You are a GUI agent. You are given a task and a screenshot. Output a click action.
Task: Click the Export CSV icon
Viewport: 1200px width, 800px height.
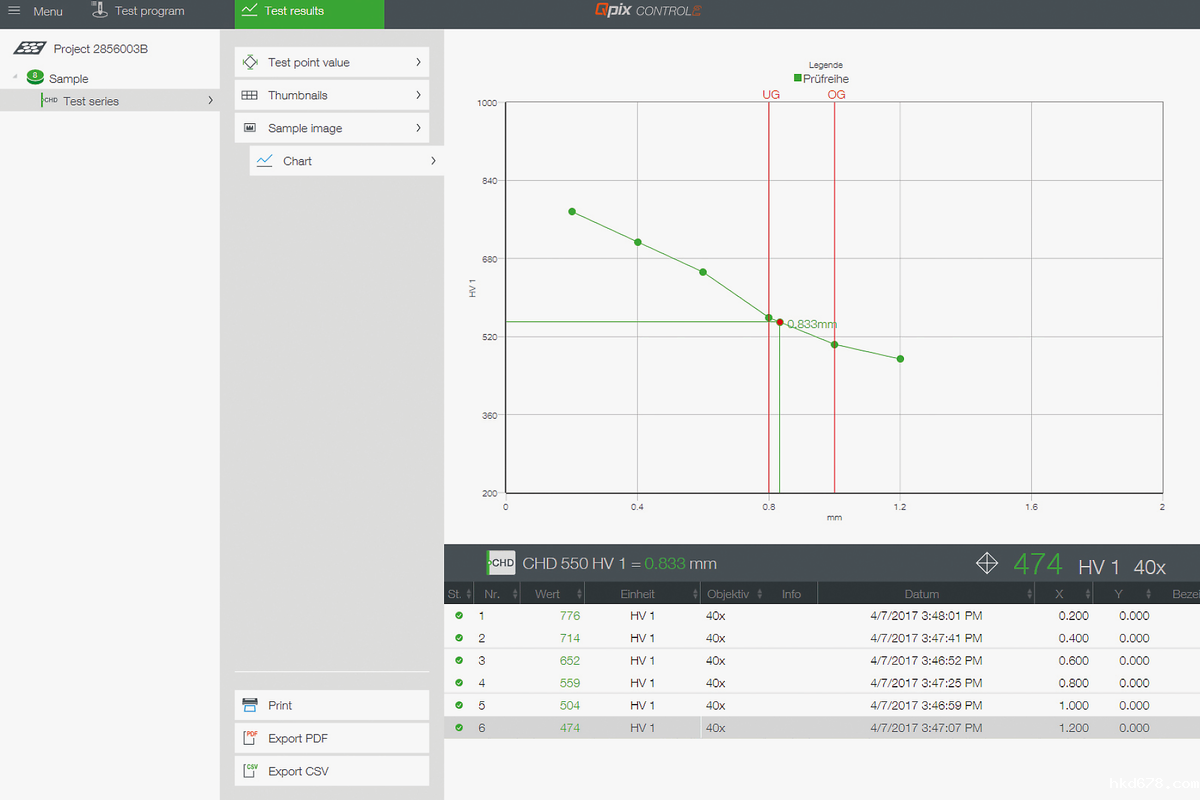tap(250, 771)
